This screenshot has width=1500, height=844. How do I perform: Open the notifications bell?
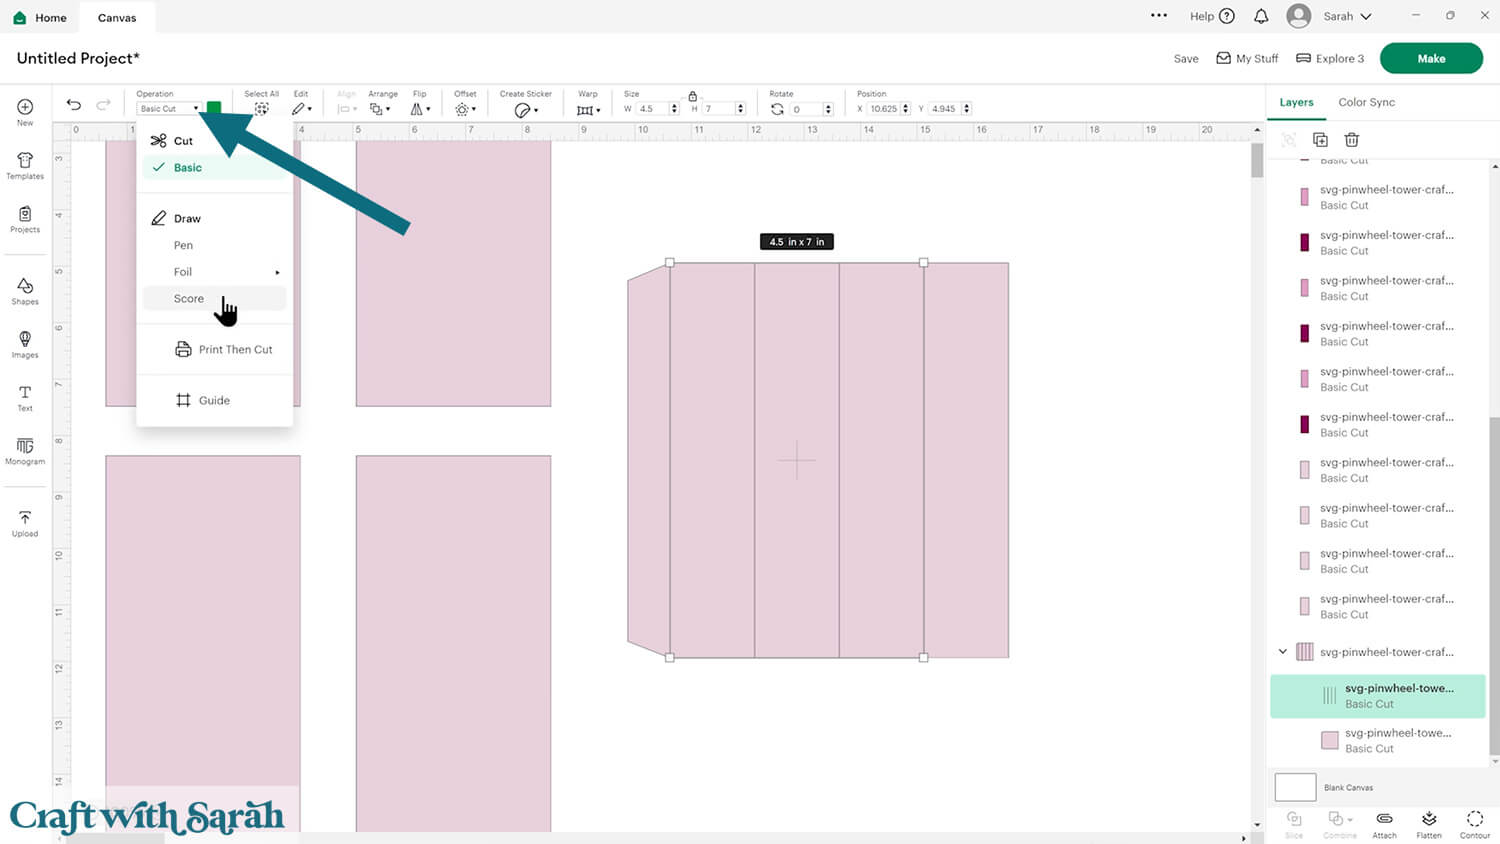[1261, 16]
